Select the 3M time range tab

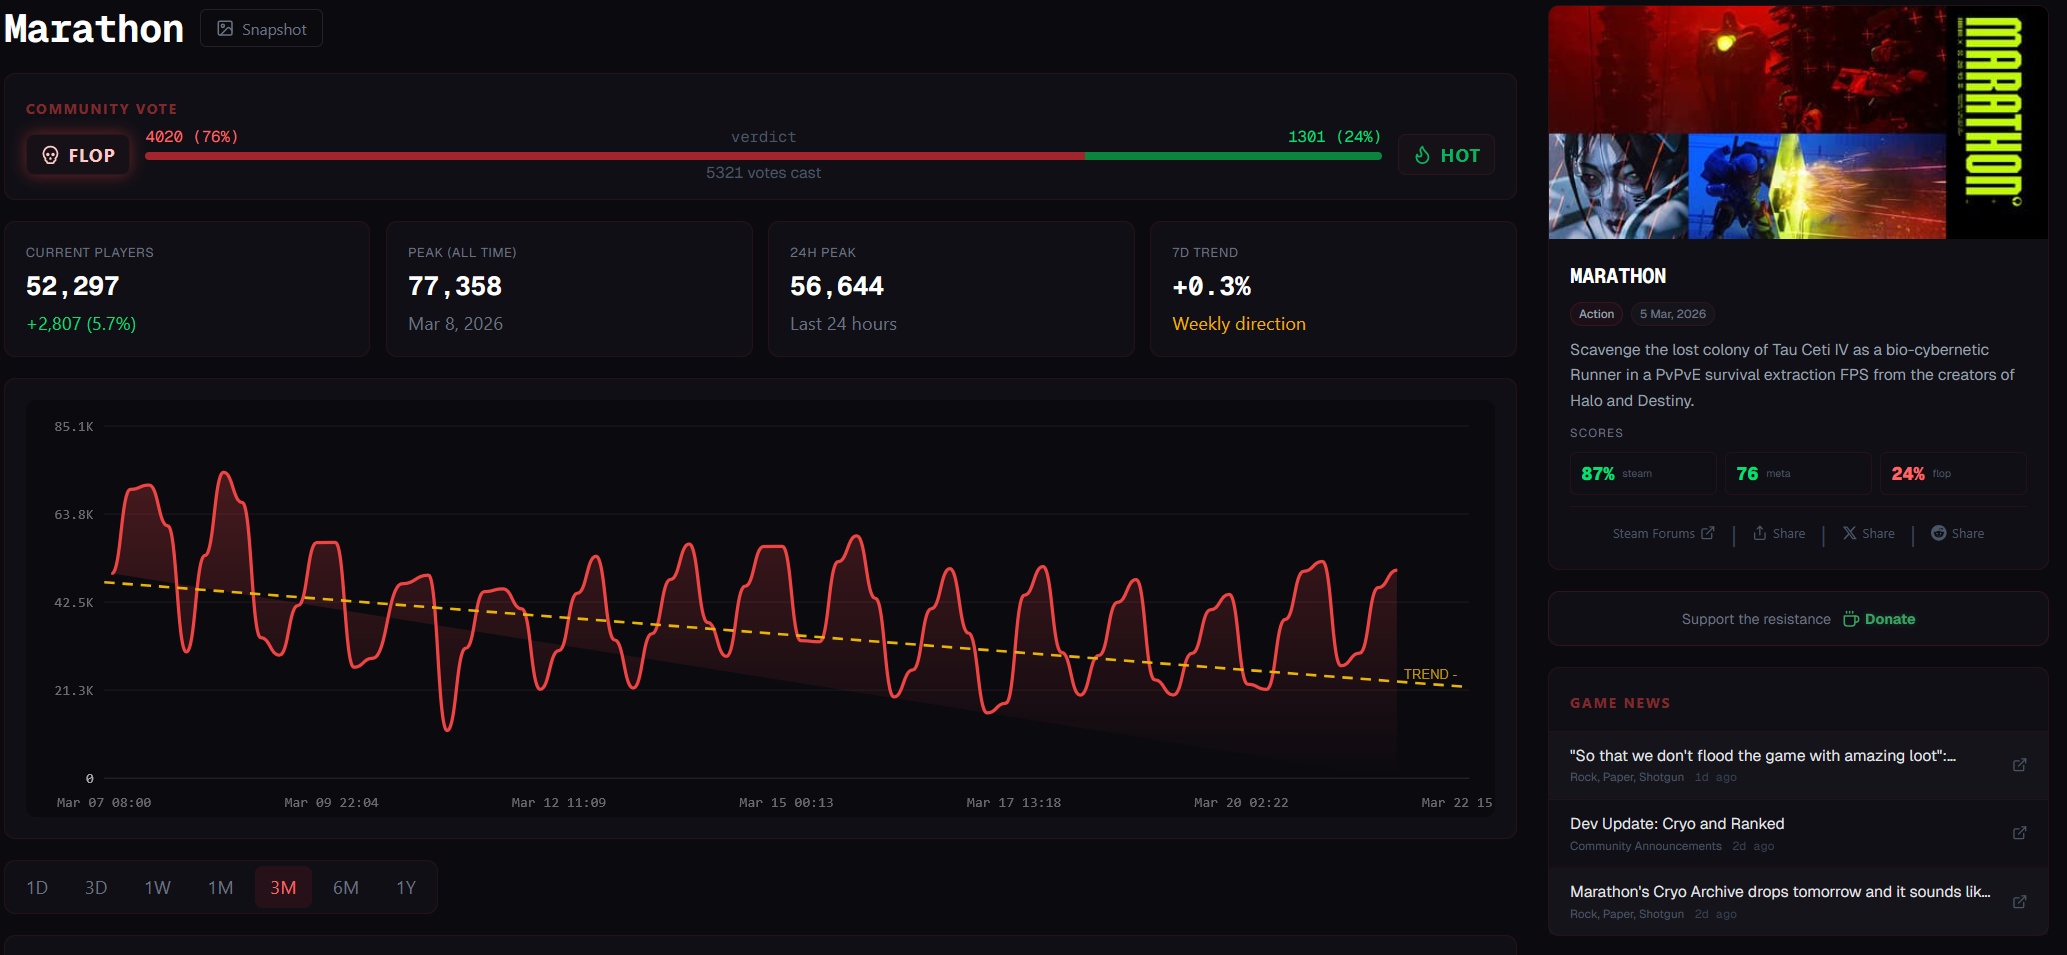click(x=283, y=888)
